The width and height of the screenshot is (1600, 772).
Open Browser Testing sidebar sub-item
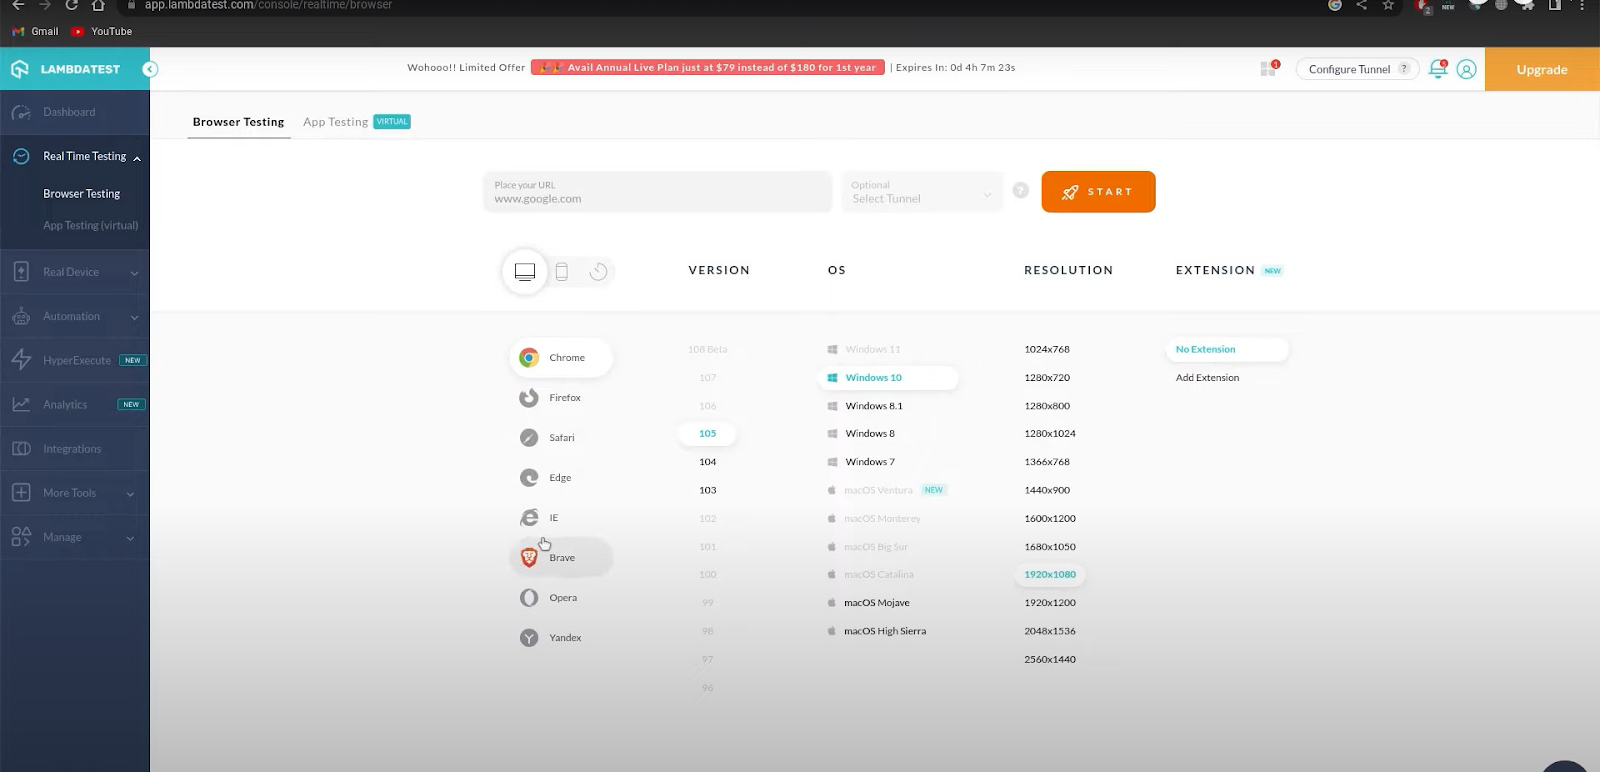pyautogui.click(x=82, y=194)
